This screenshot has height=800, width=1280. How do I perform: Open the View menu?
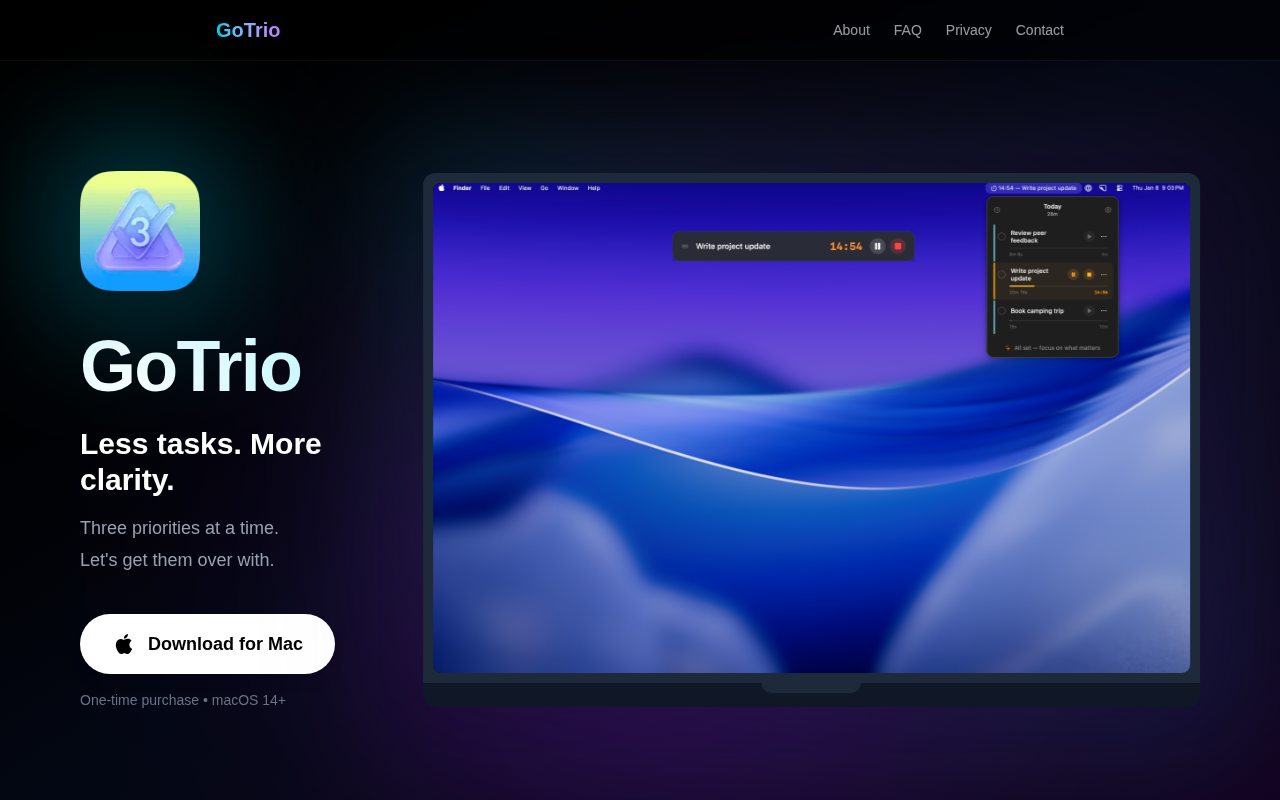click(x=525, y=188)
